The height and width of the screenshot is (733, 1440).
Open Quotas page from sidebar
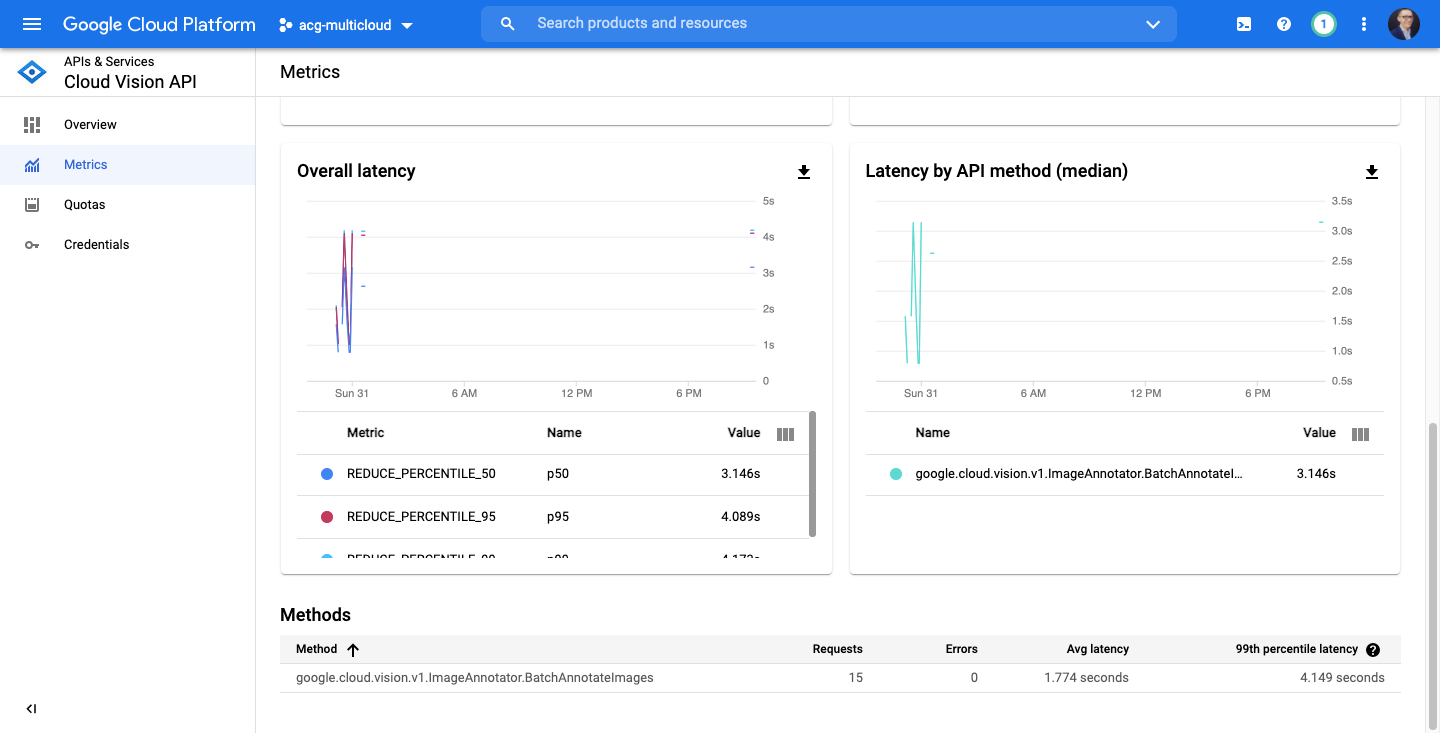127,205
